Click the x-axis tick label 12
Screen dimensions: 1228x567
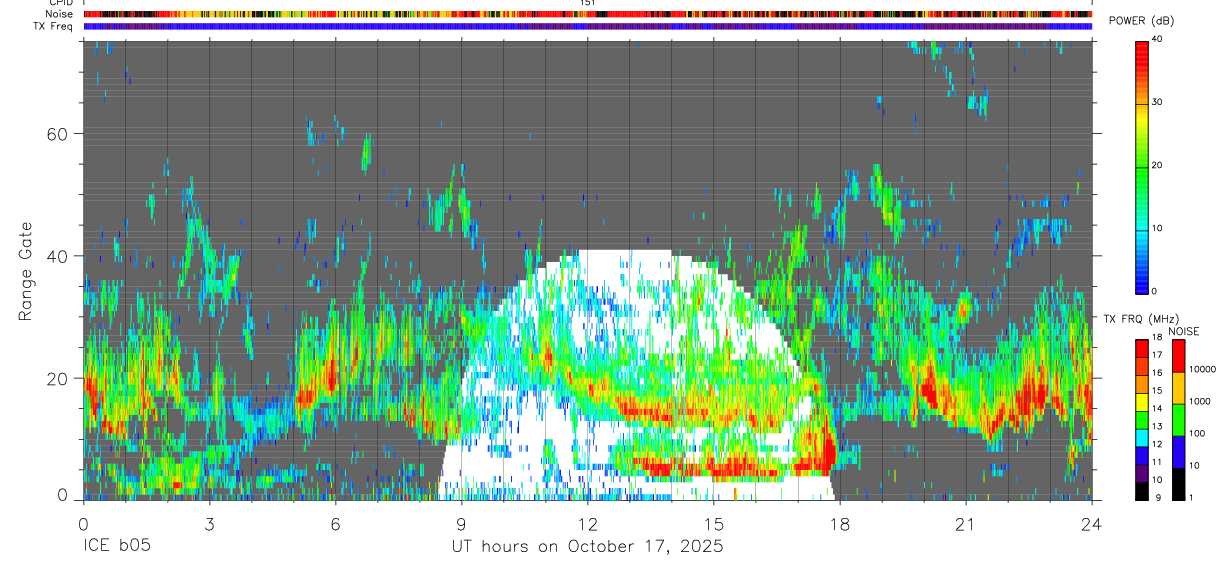point(587,524)
